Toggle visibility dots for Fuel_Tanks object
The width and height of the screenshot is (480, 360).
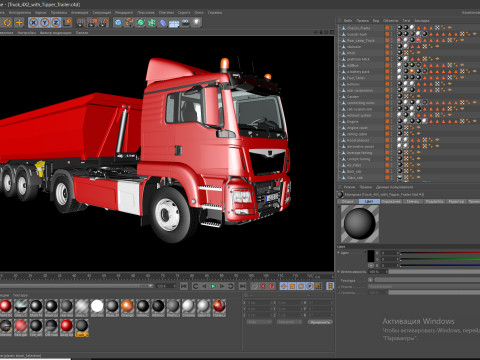click(x=392, y=78)
